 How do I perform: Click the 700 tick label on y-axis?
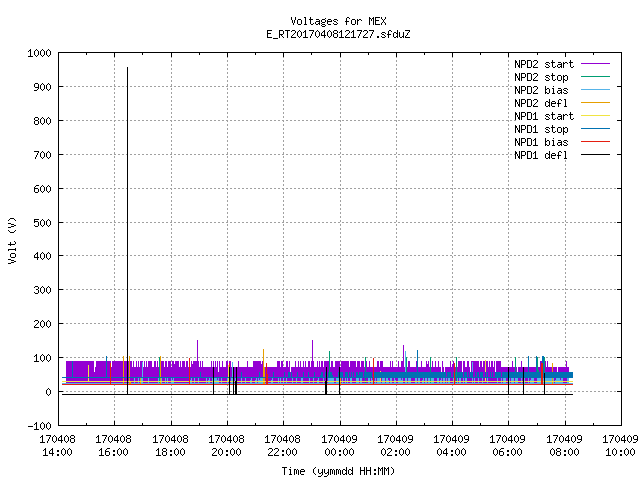[42, 155]
